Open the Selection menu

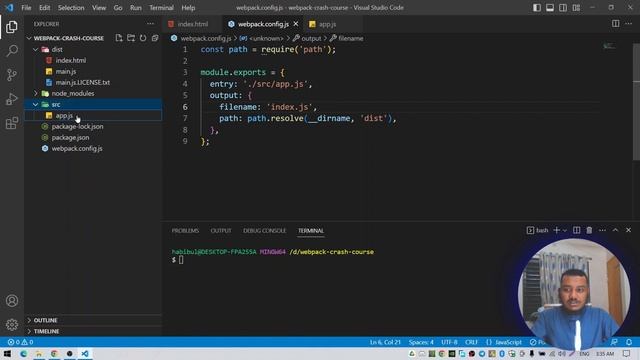71,7
